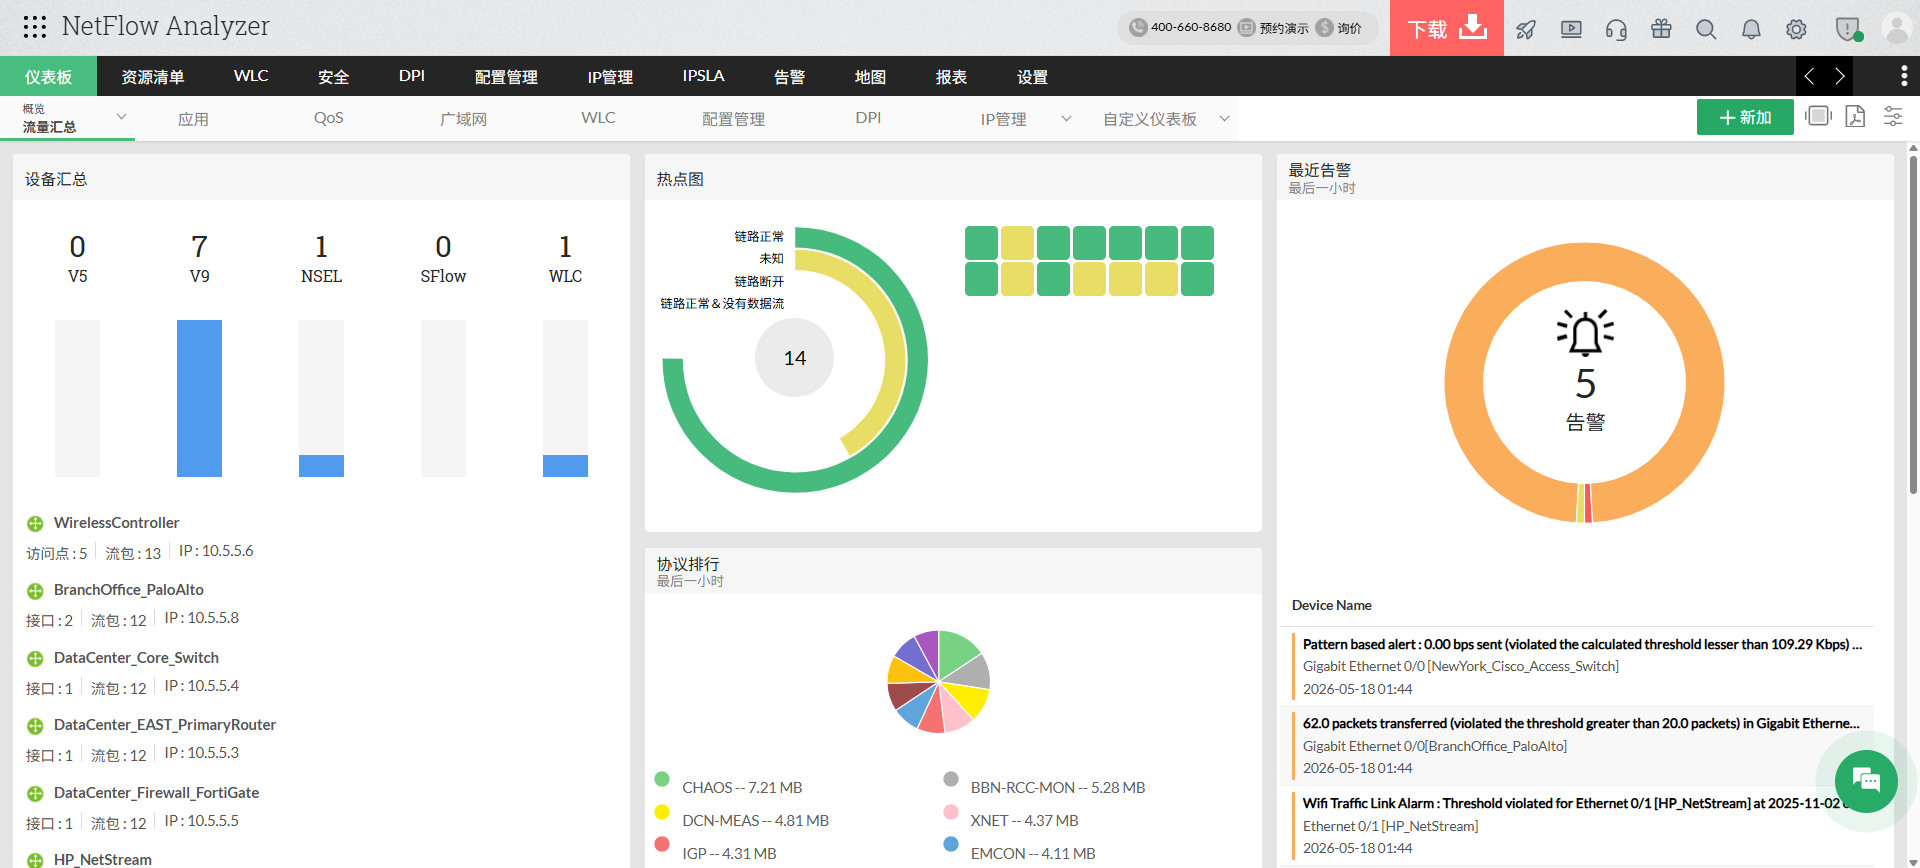
Task: Select the CHAOS green legend swatch
Action: pos(662,779)
